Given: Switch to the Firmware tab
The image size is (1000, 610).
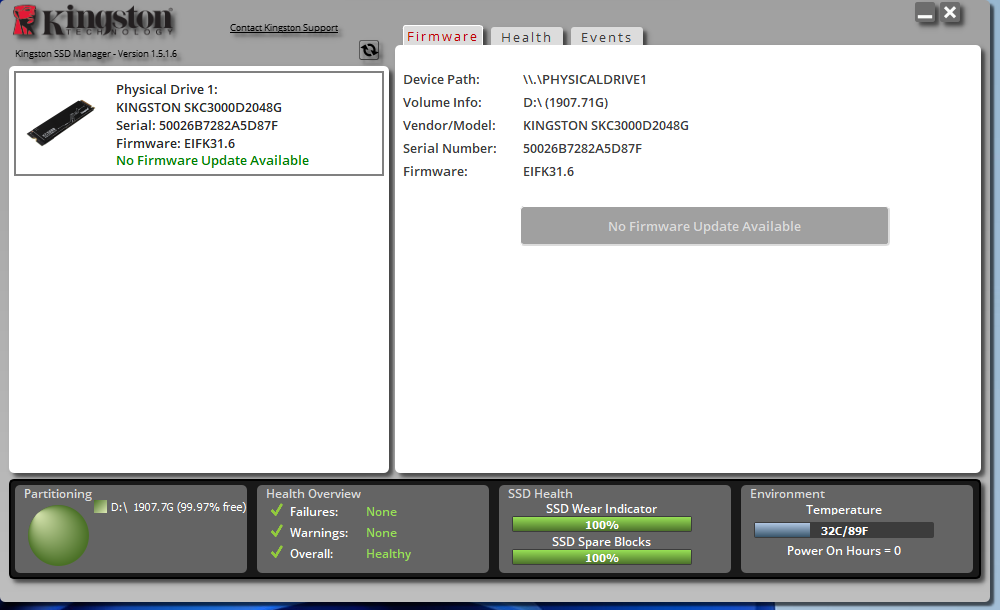Looking at the screenshot, I should point(443,36).
